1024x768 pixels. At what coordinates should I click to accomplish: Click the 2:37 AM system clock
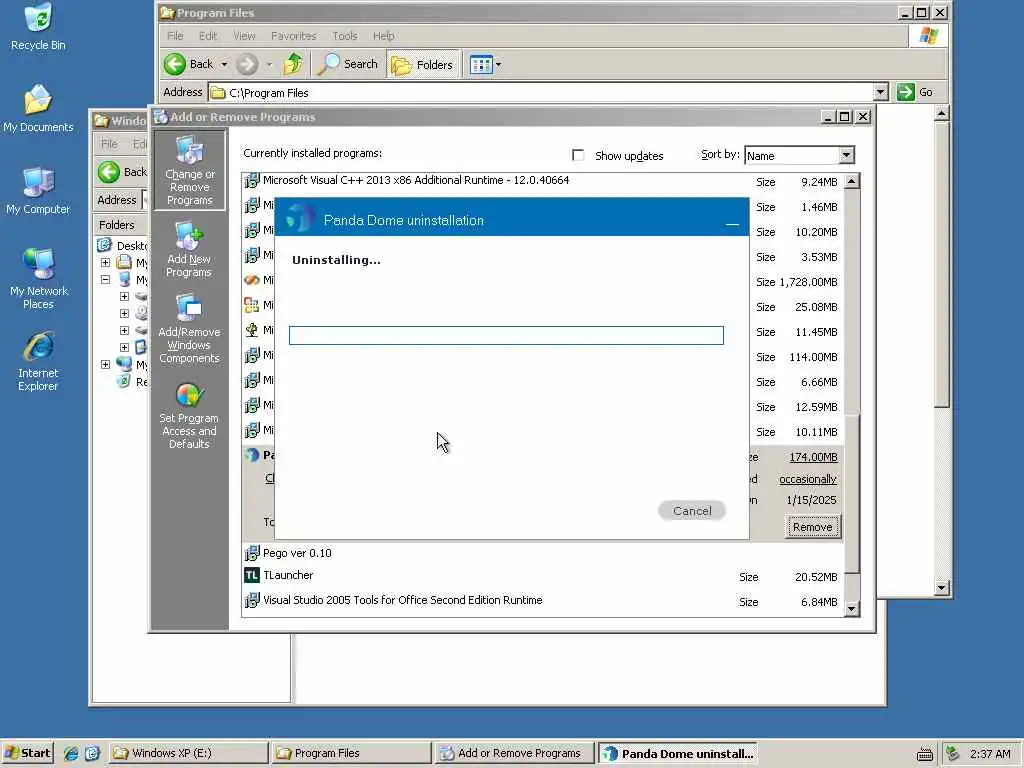click(990, 754)
